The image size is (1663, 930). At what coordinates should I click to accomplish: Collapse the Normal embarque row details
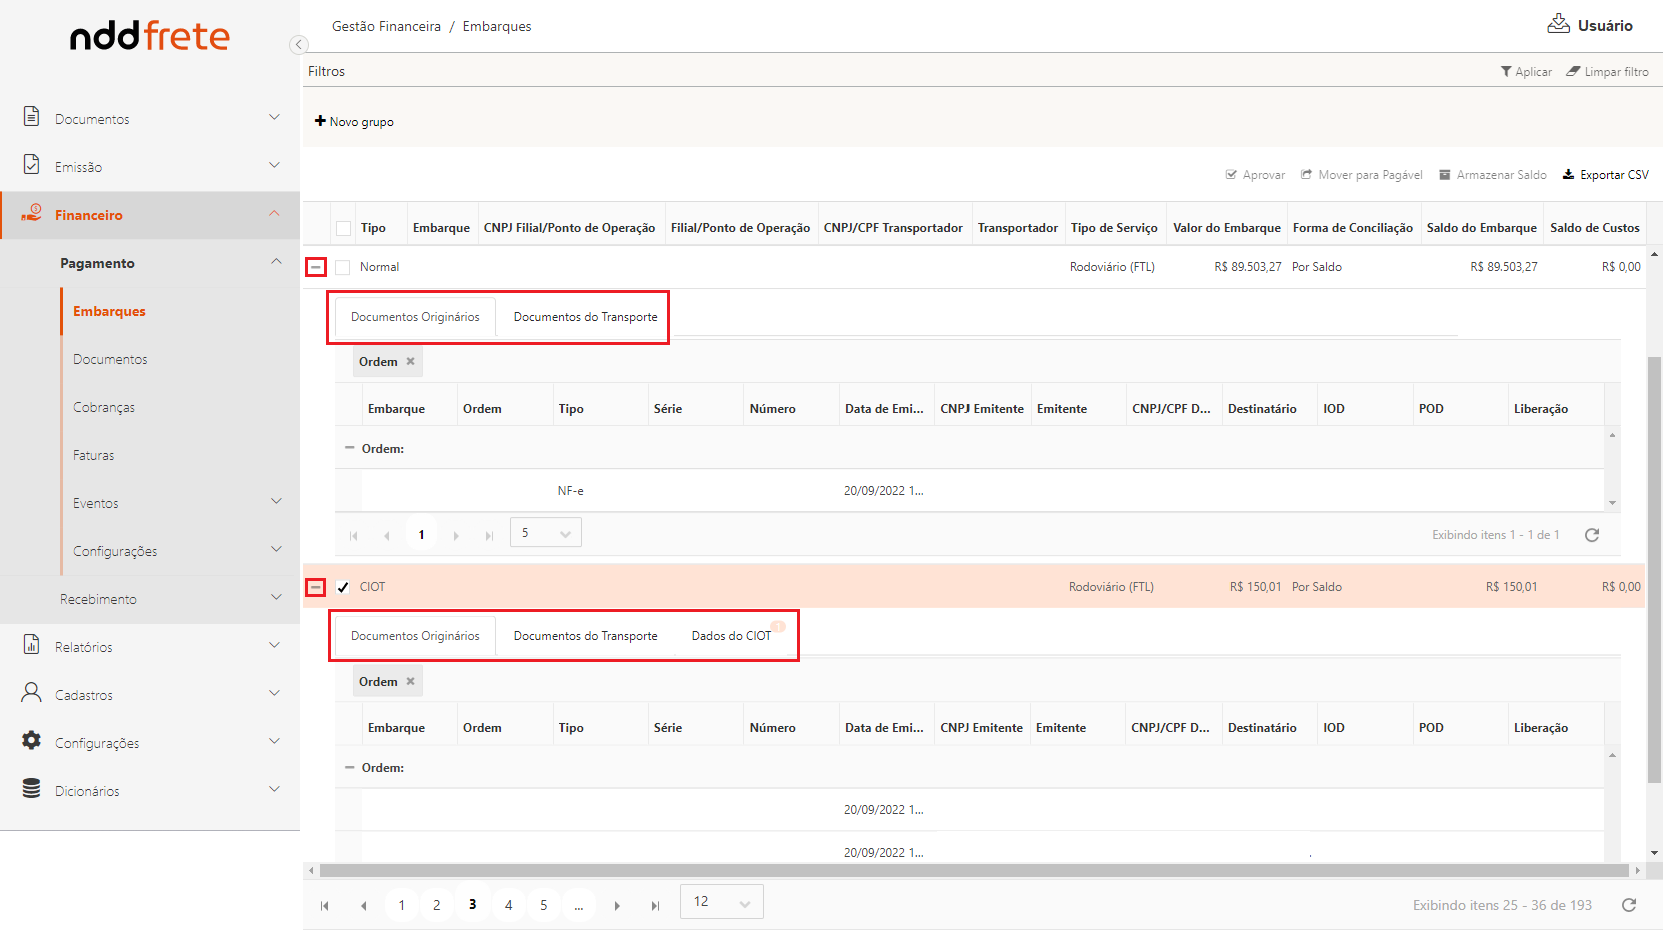[316, 267]
